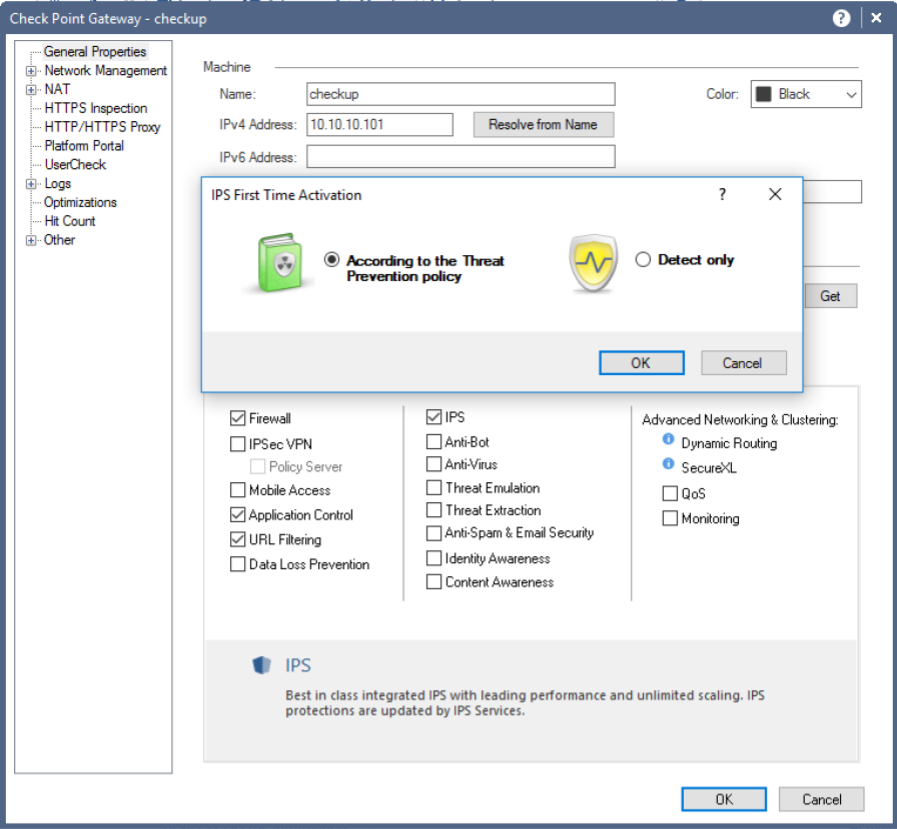Open Hit Count settings page
Screen dimensions: 897x829
coord(70,221)
